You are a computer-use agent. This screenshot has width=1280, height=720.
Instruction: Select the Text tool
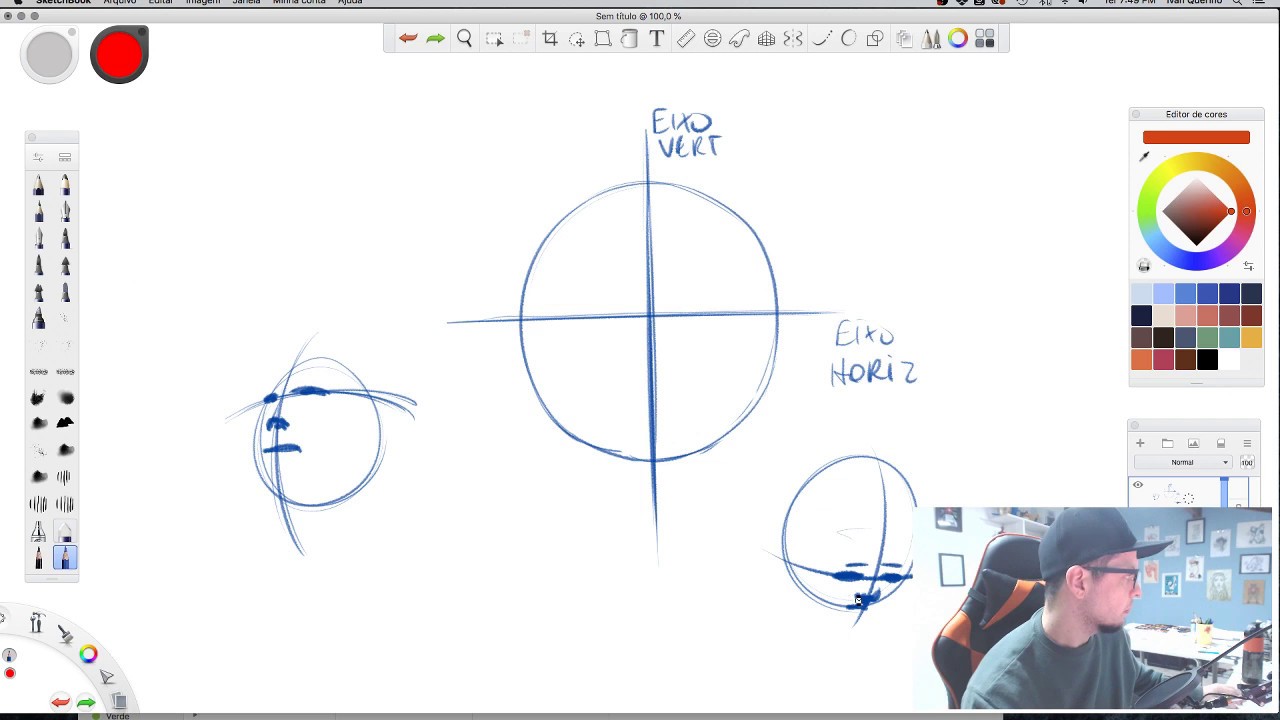(656, 39)
